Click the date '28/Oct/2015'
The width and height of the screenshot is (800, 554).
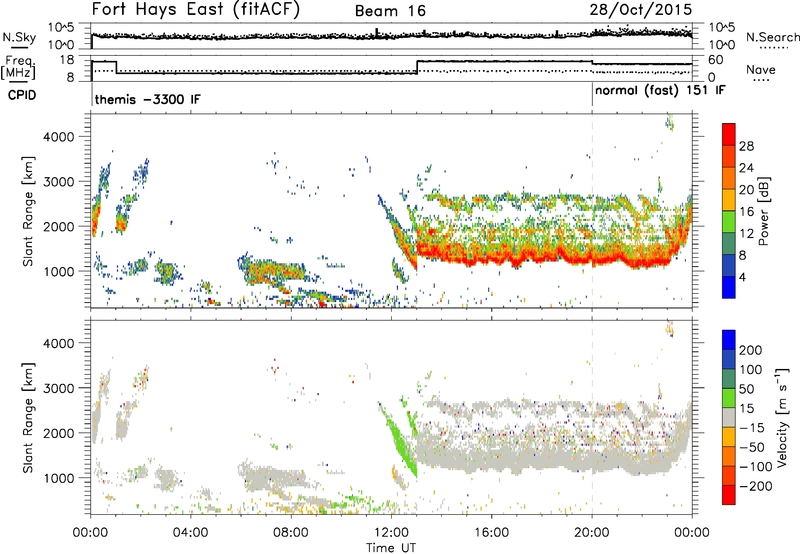point(641,10)
